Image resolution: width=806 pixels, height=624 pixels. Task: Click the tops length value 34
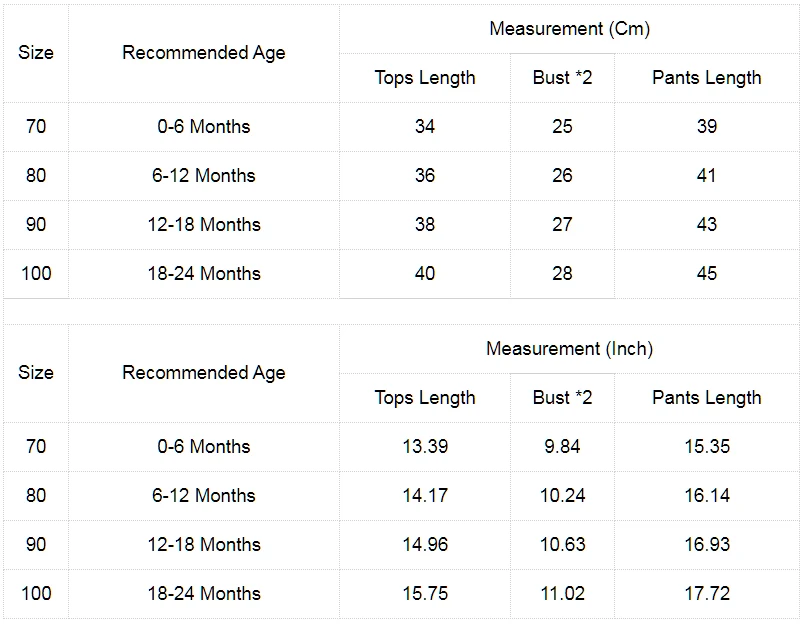(x=425, y=126)
